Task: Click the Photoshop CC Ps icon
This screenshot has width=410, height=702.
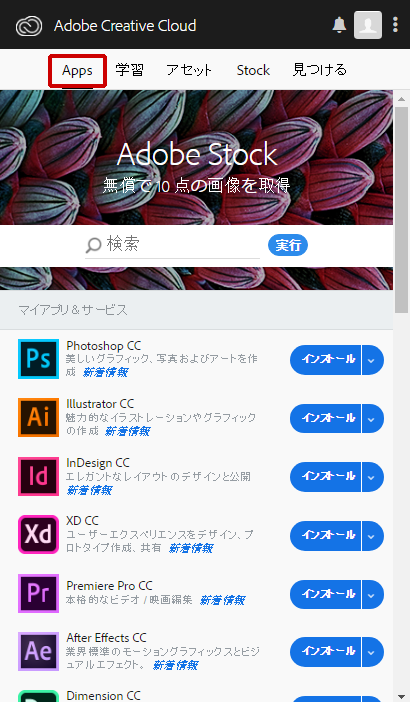Action: pos(38,359)
